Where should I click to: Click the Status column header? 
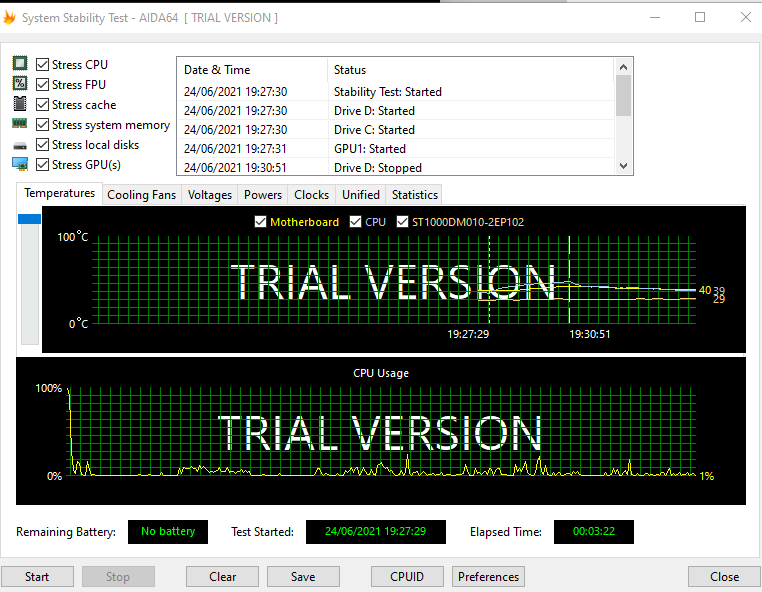tap(471, 70)
